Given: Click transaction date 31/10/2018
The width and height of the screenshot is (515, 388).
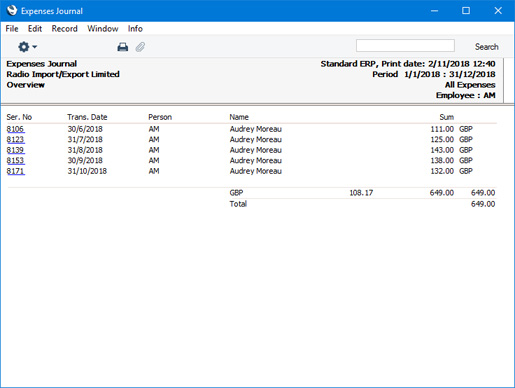Looking at the screenshot, I should coord(87,171).
